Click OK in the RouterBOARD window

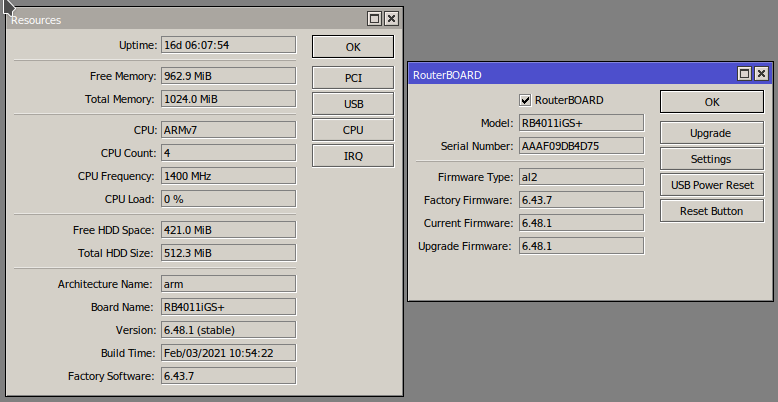pyautogui.click(x=712, y=102)
